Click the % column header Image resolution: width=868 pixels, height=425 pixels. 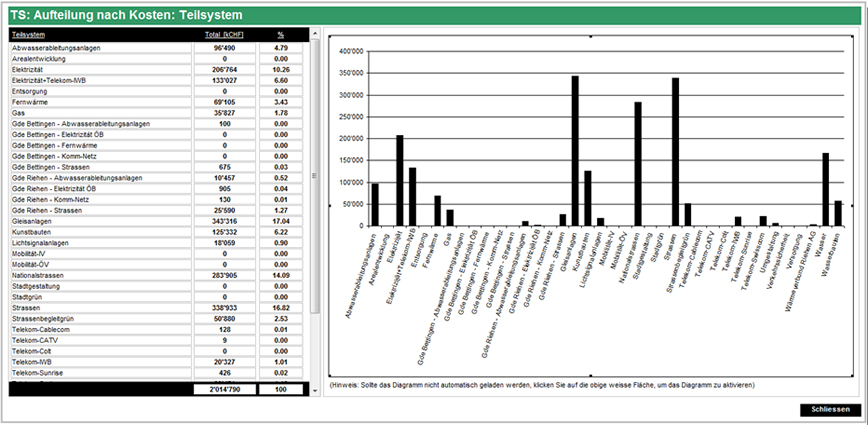[281, 33]
